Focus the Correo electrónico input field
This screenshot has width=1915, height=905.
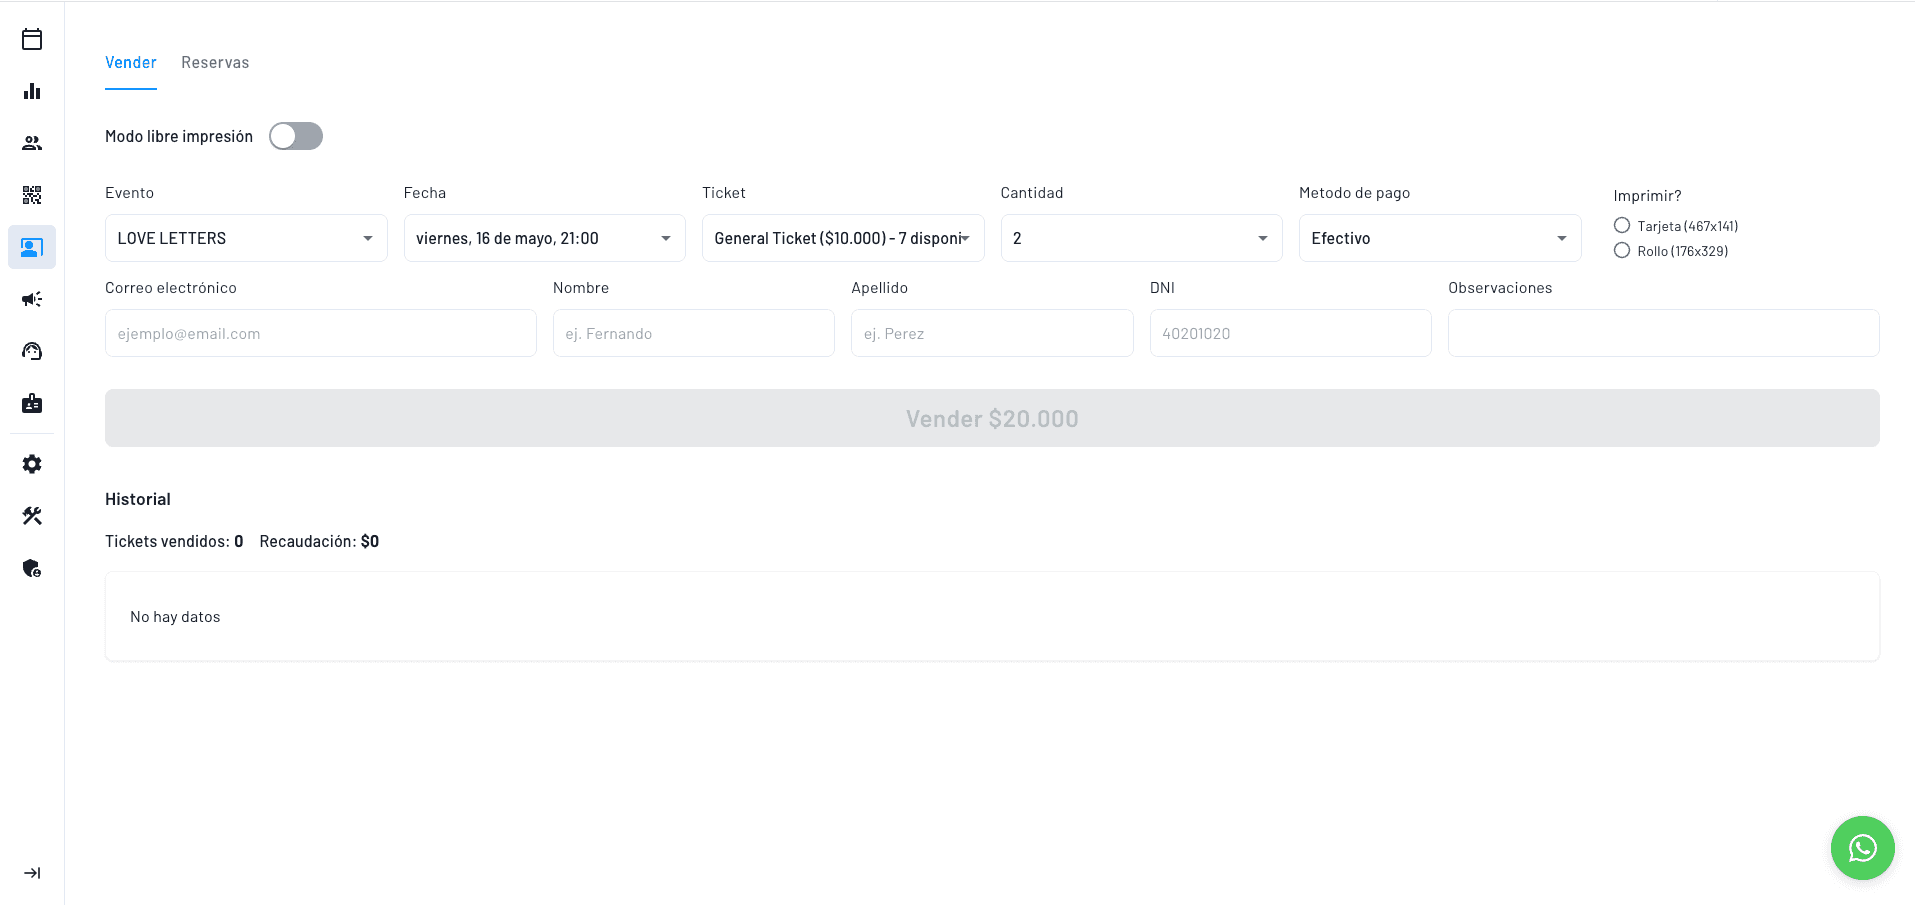(320, 333)
